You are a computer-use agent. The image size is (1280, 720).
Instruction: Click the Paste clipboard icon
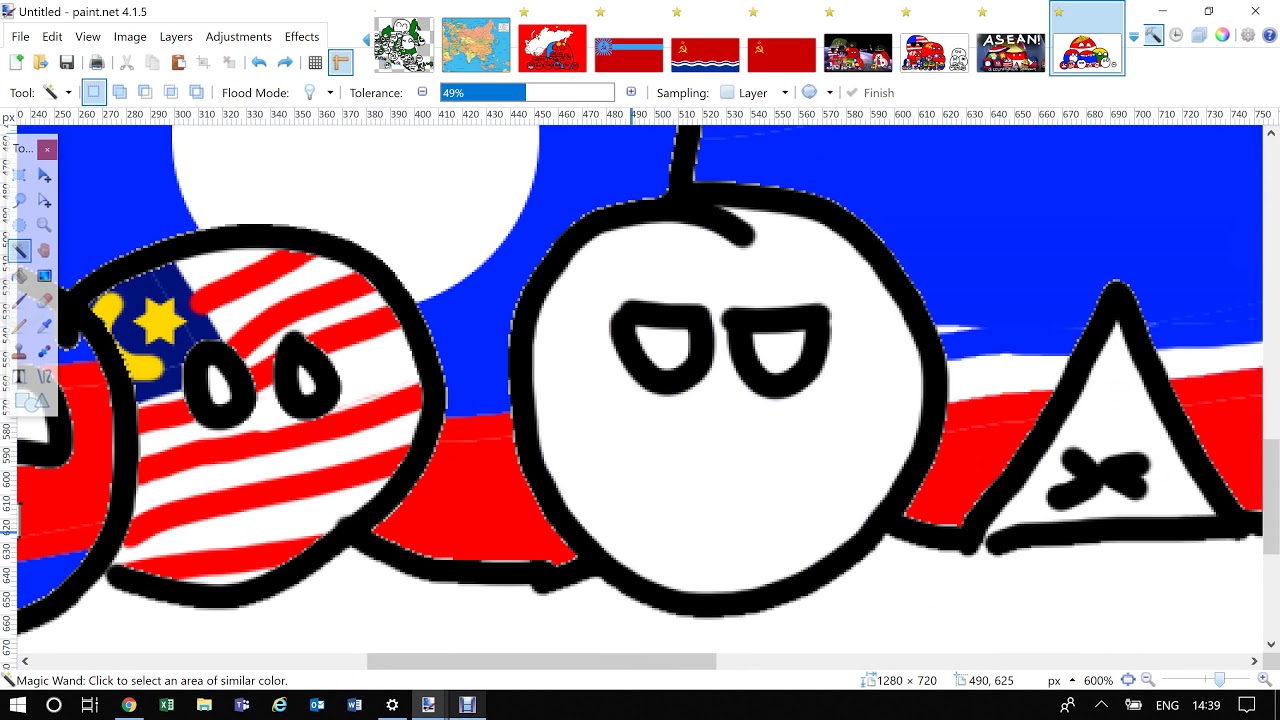pyautogui.click(x=178, y=62)
